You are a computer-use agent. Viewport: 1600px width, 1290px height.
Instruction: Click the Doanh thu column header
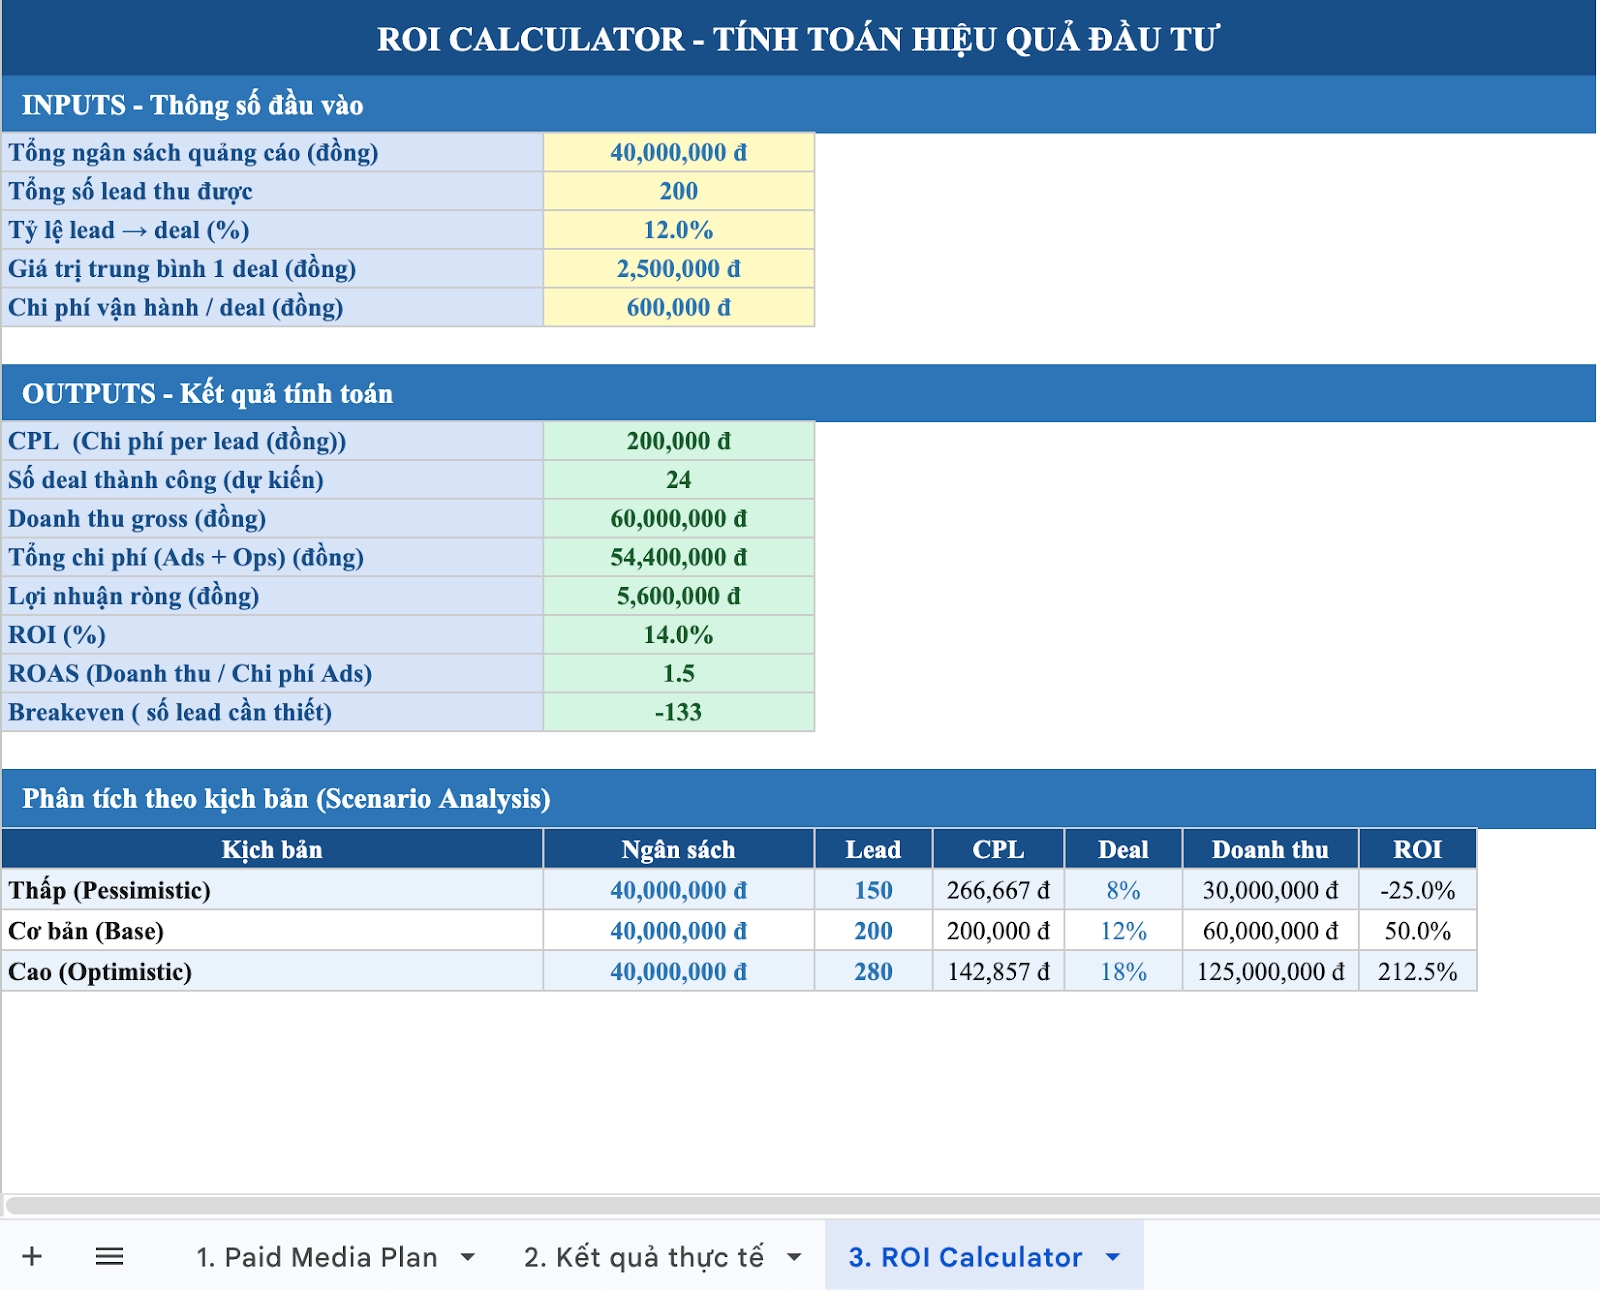pos(1270,849)
